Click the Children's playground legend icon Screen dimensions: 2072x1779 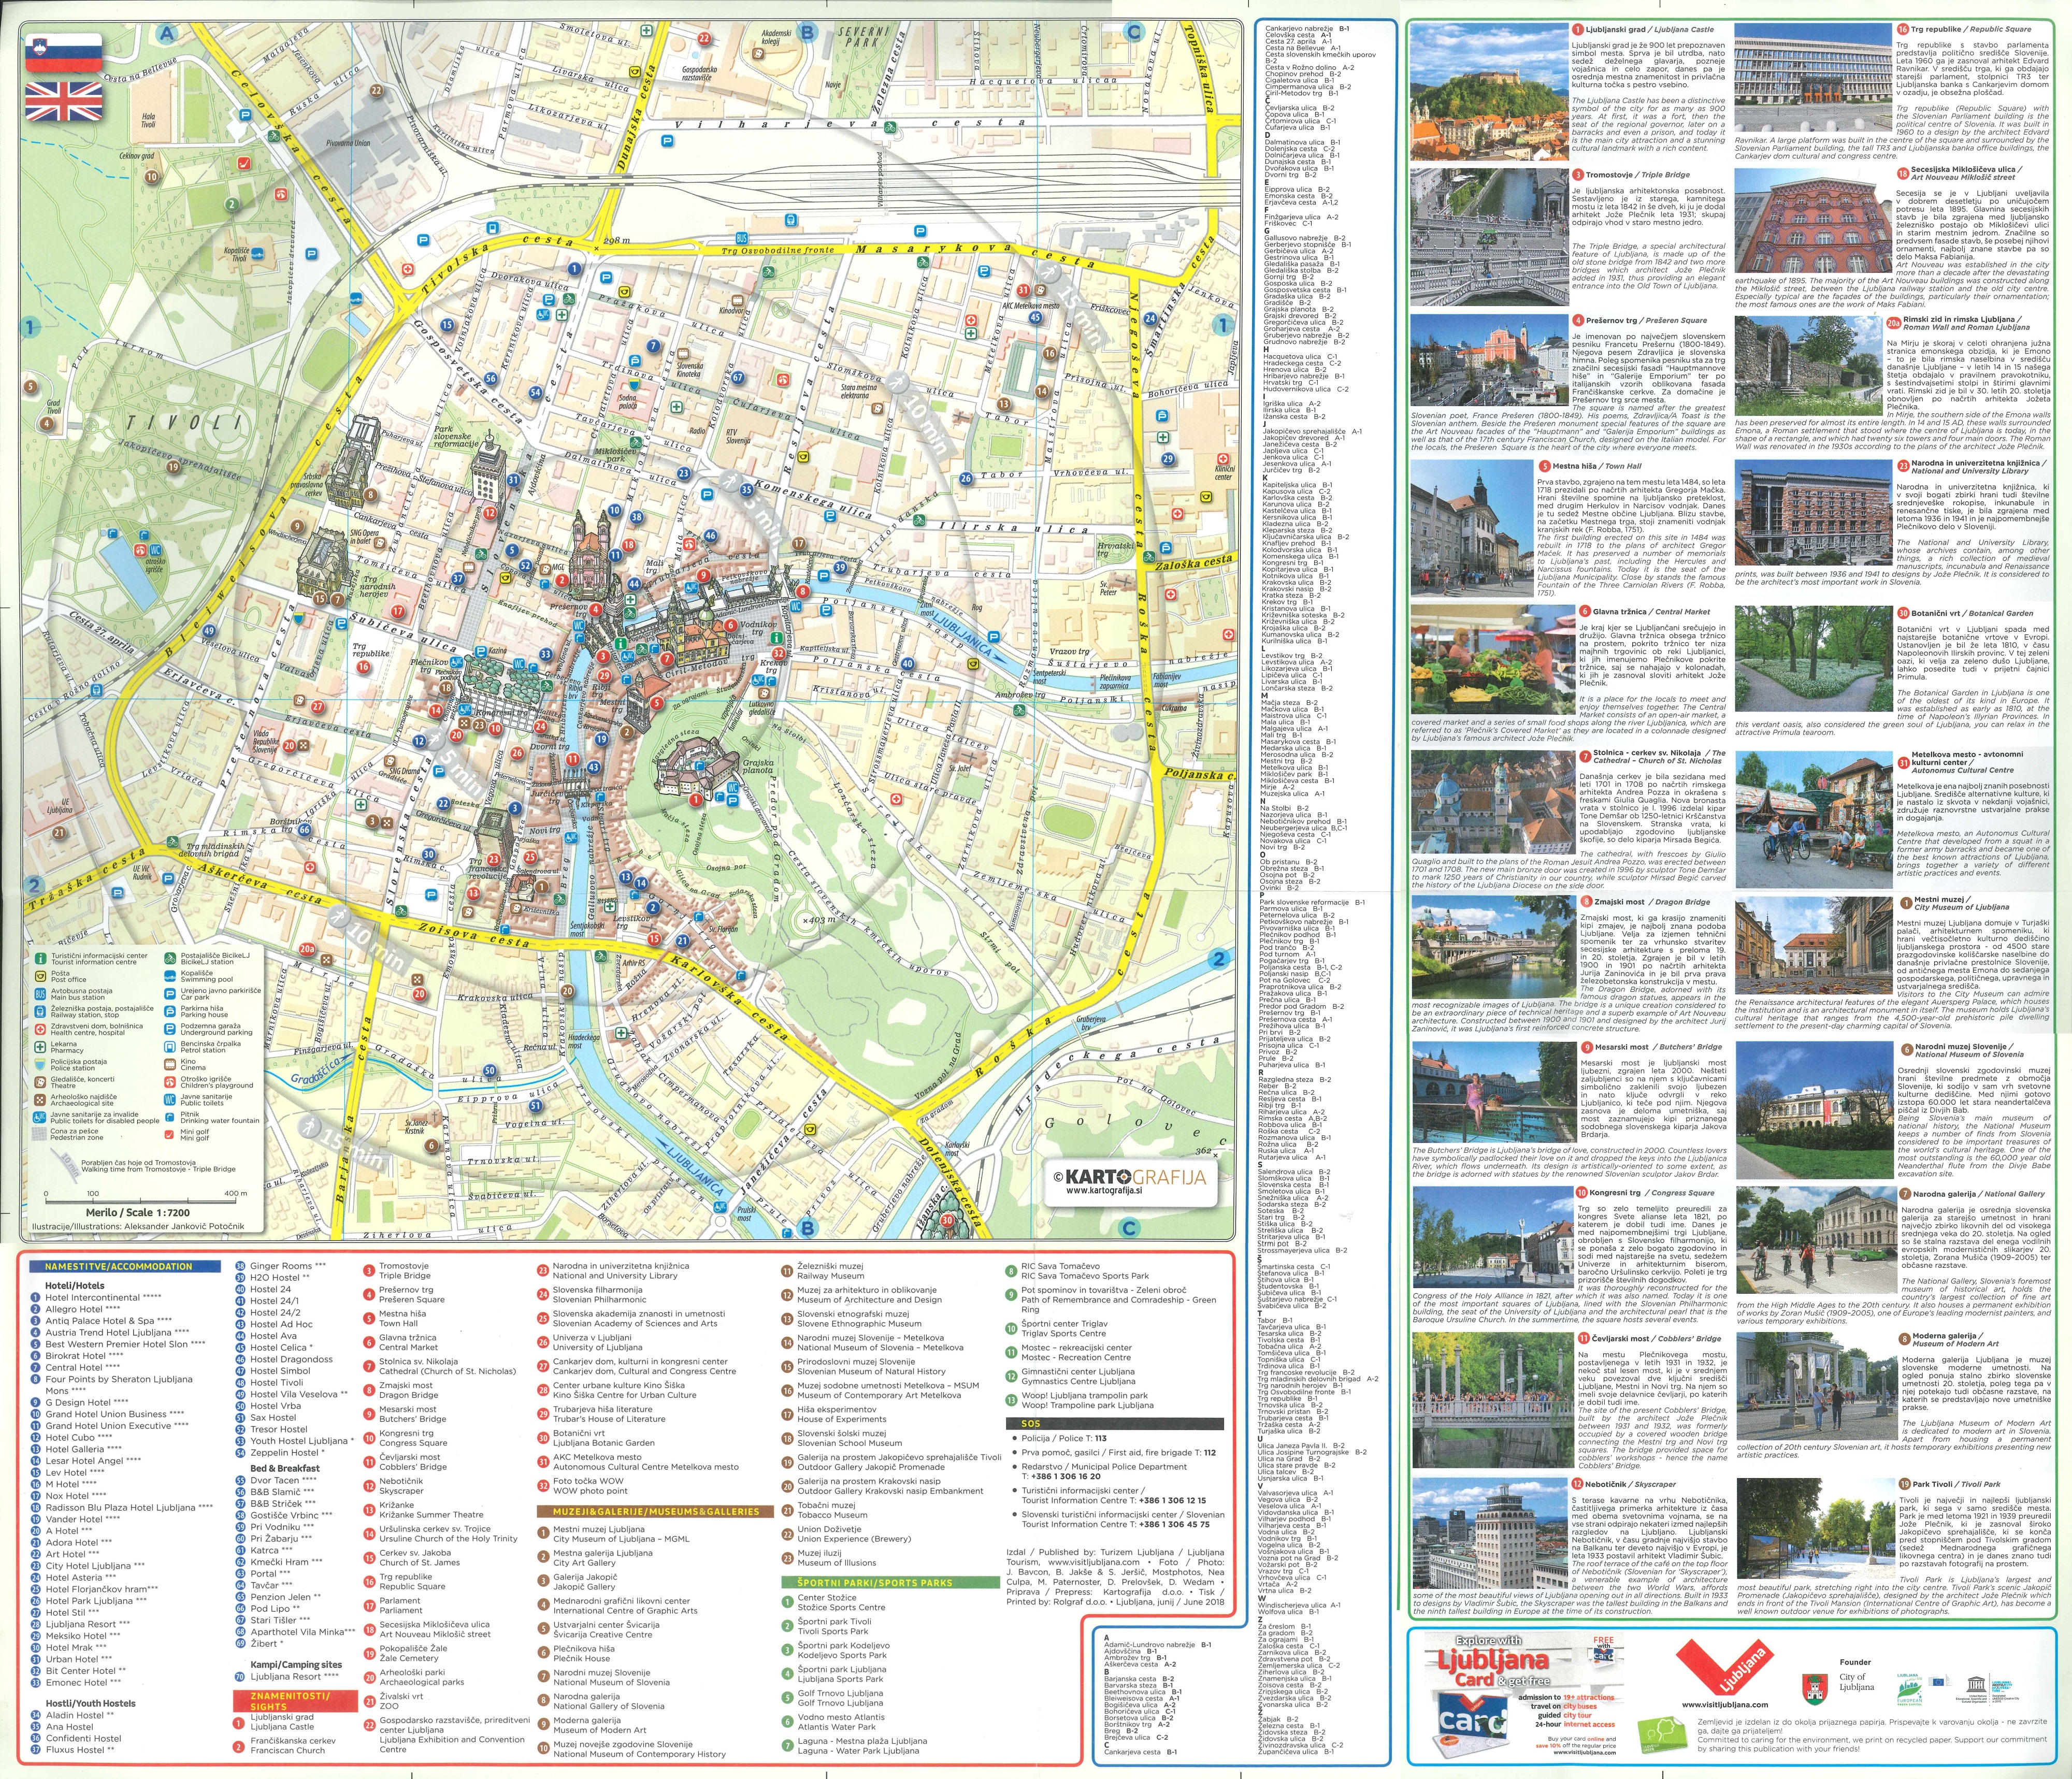[169, 1081]
